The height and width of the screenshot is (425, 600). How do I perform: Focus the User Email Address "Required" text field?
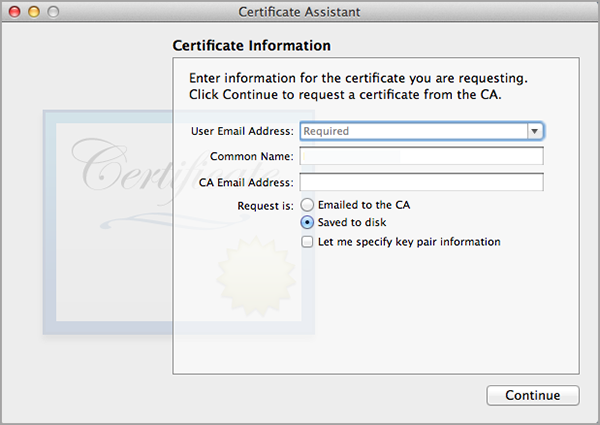coord(412,131)
